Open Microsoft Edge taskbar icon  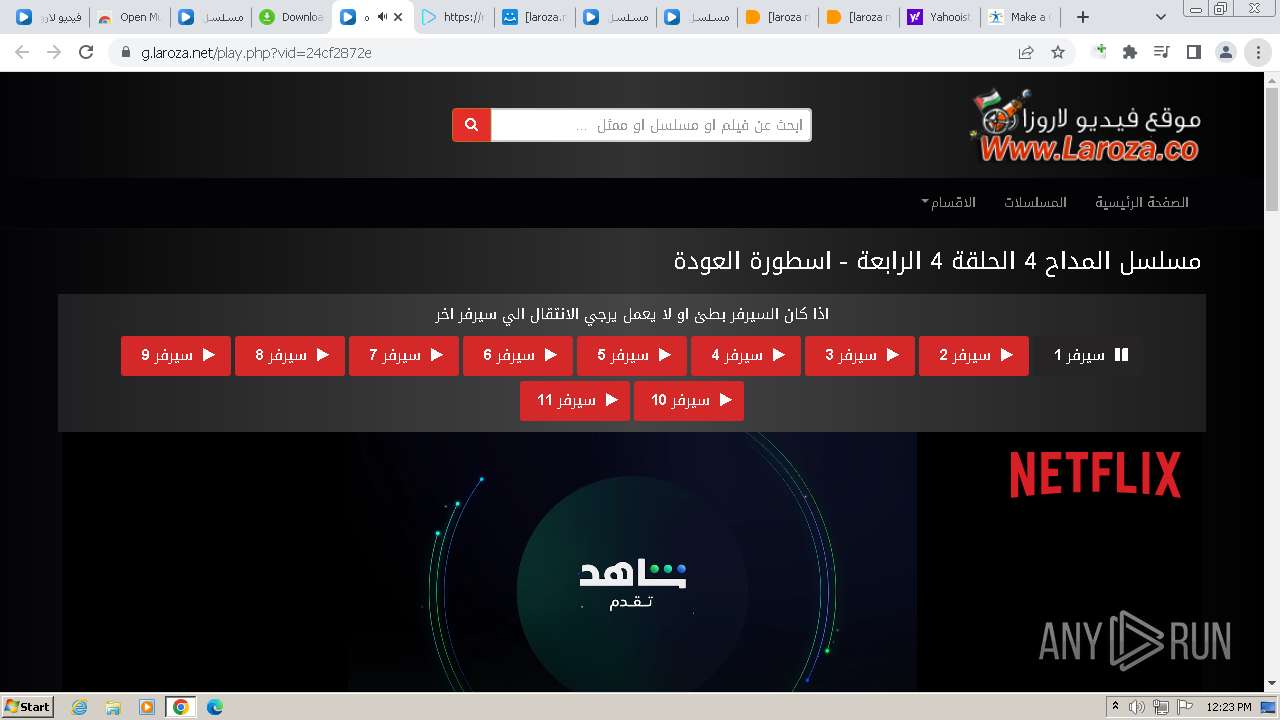215,707
